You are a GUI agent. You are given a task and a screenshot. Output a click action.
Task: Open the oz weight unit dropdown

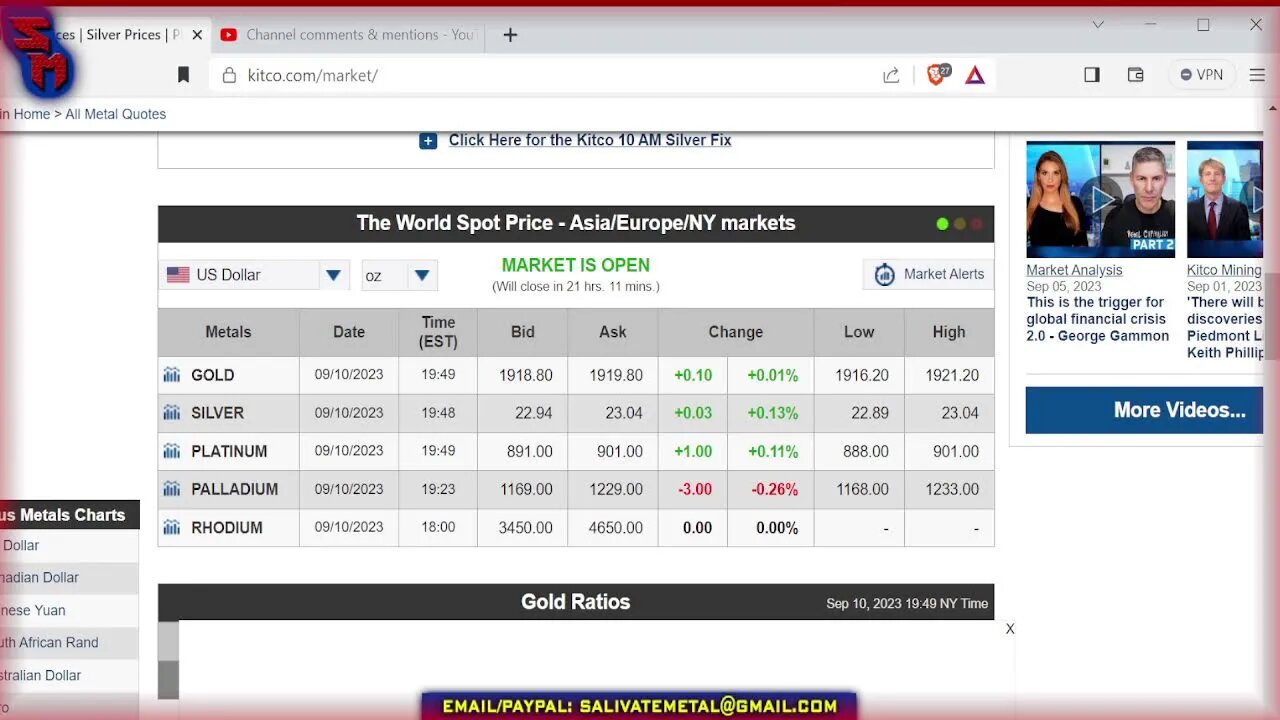tap(399, 275)
